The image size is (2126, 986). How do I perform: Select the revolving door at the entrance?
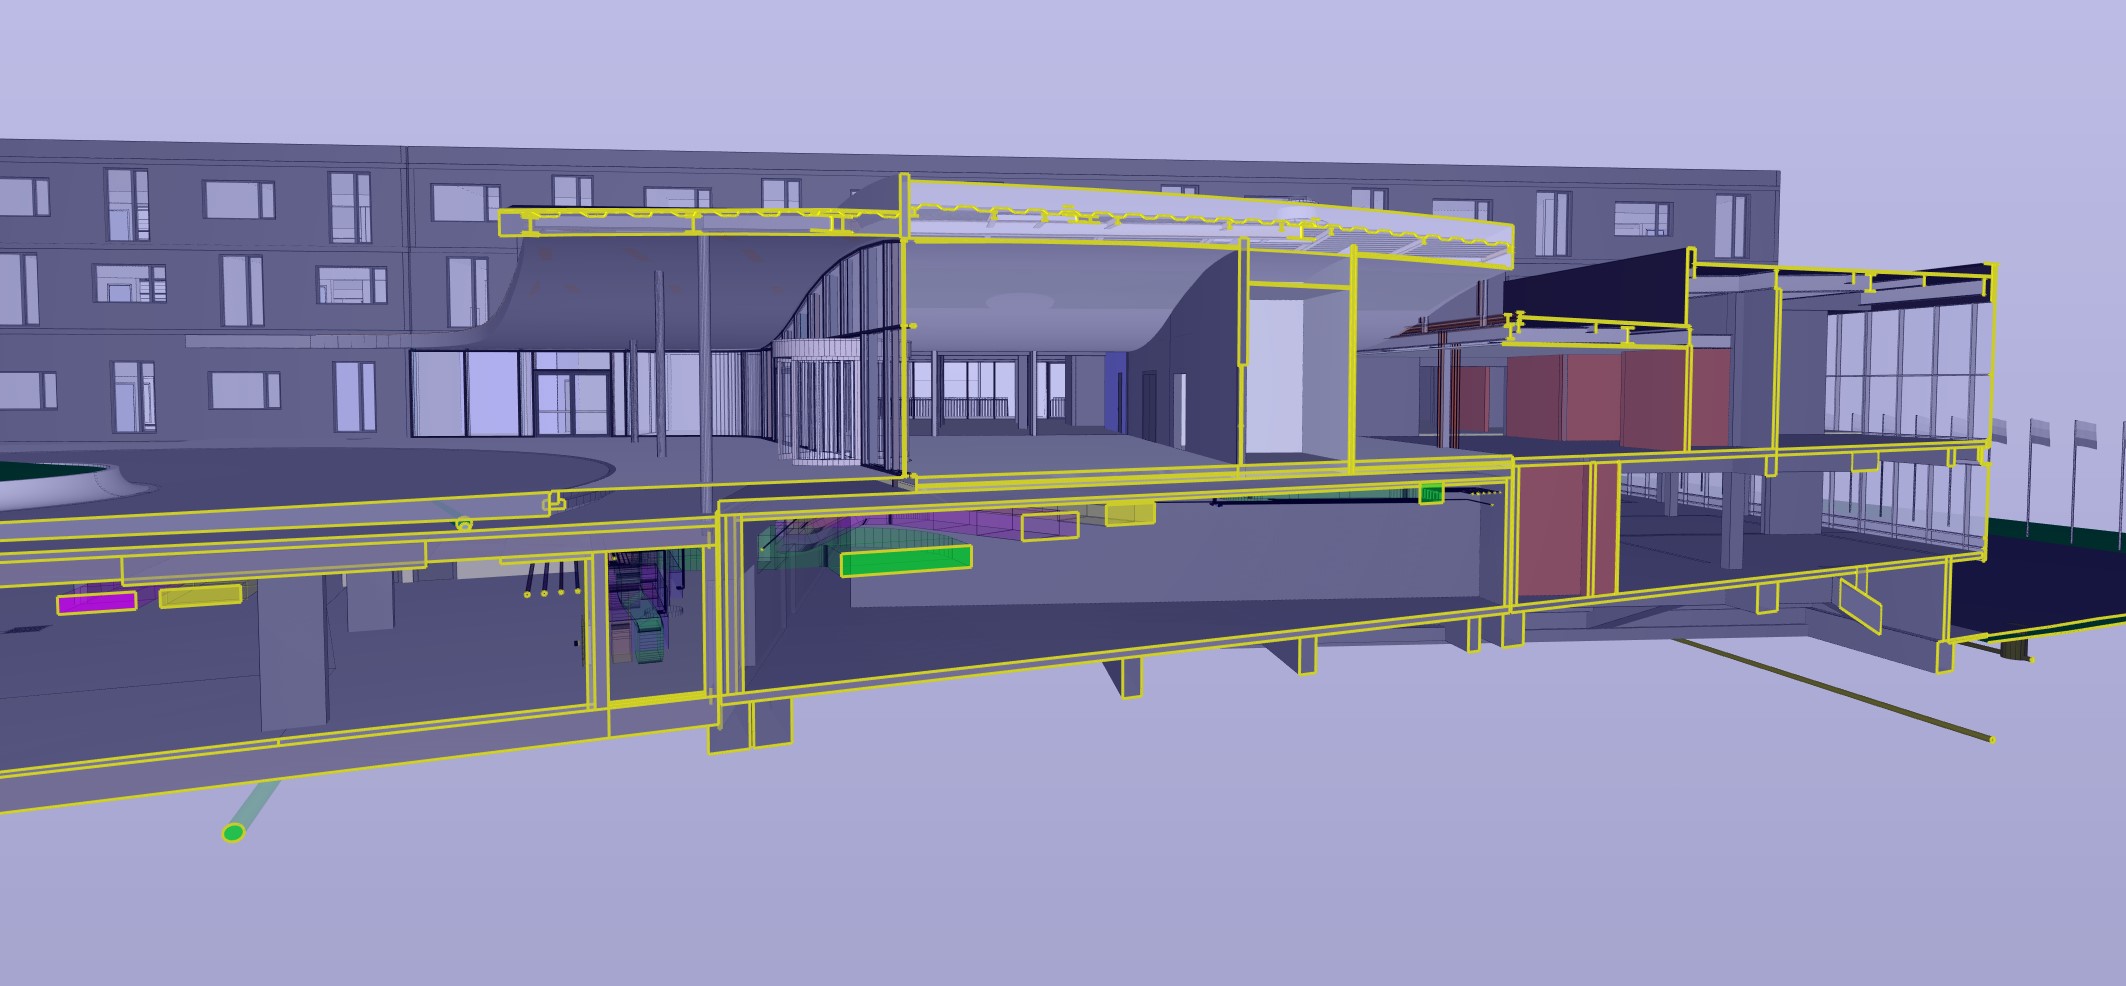822,412
